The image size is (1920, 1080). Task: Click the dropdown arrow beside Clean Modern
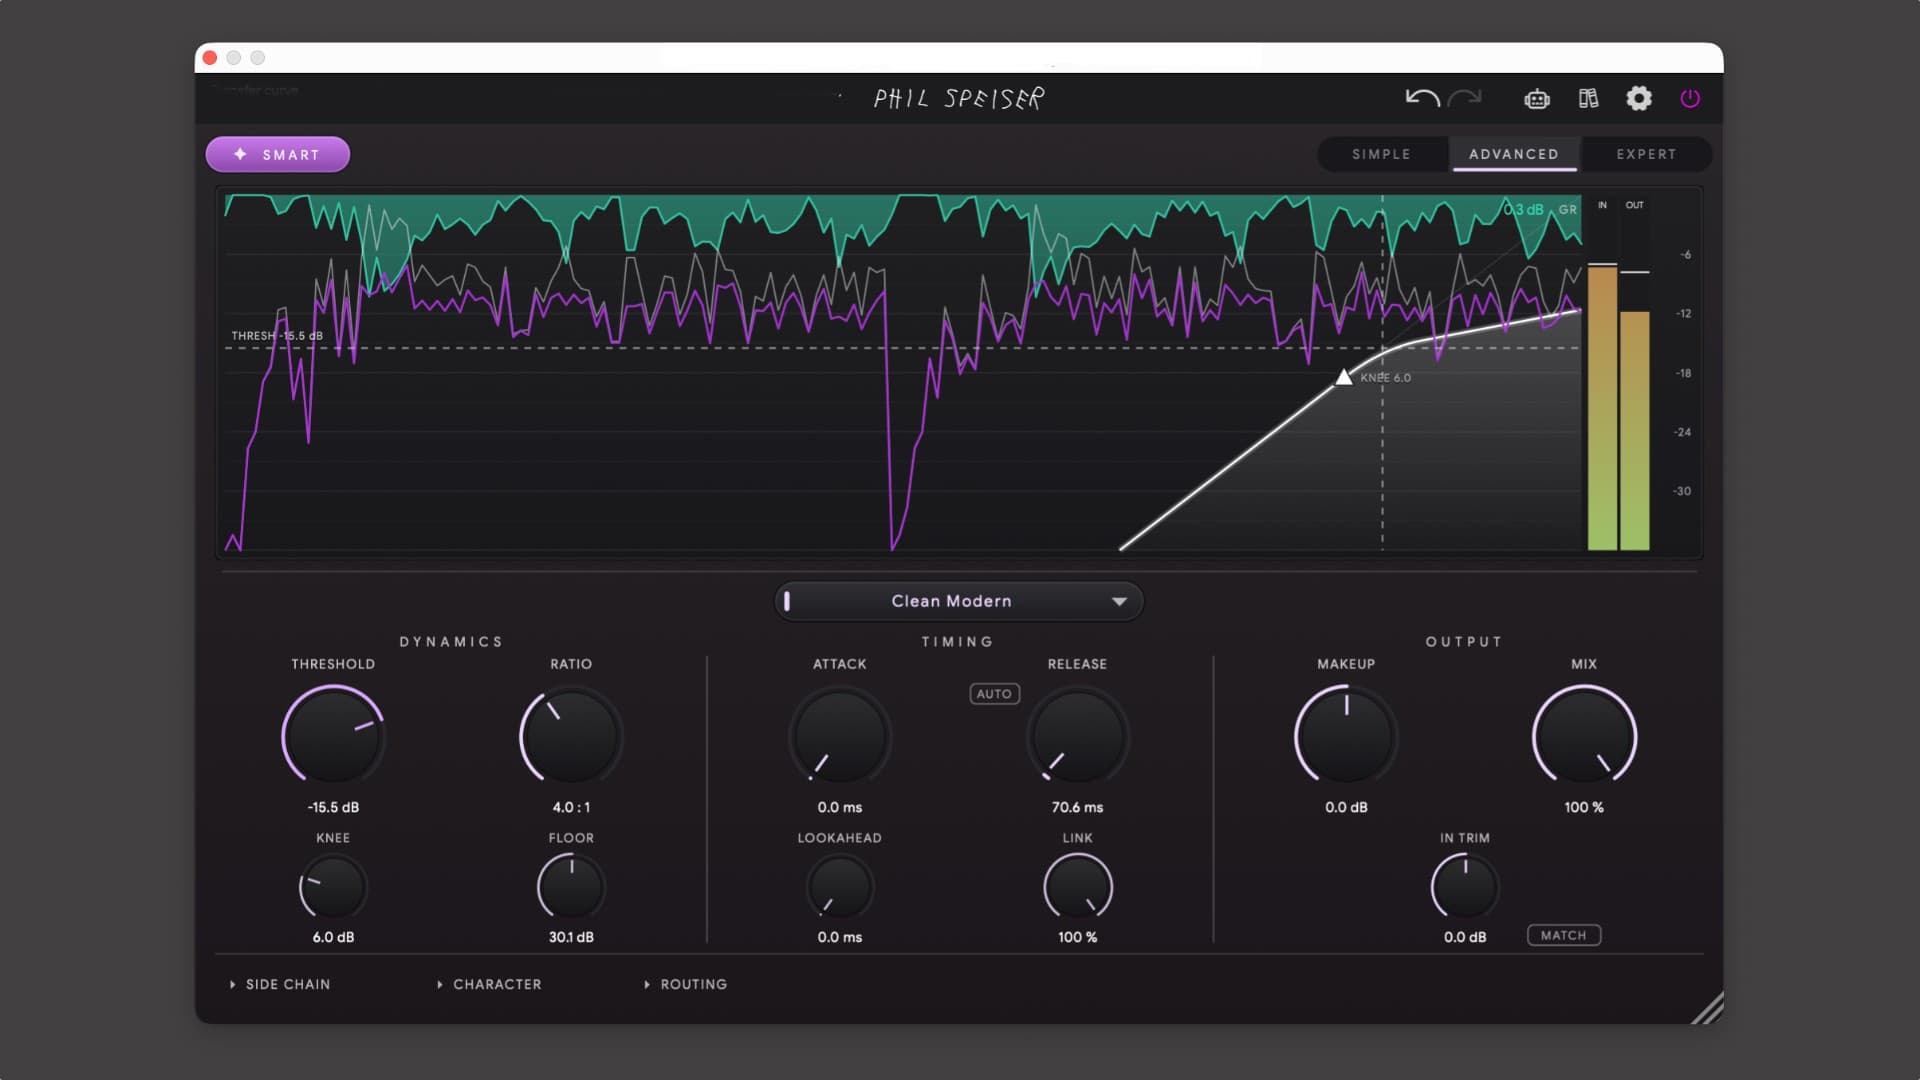coord(1119,601)
